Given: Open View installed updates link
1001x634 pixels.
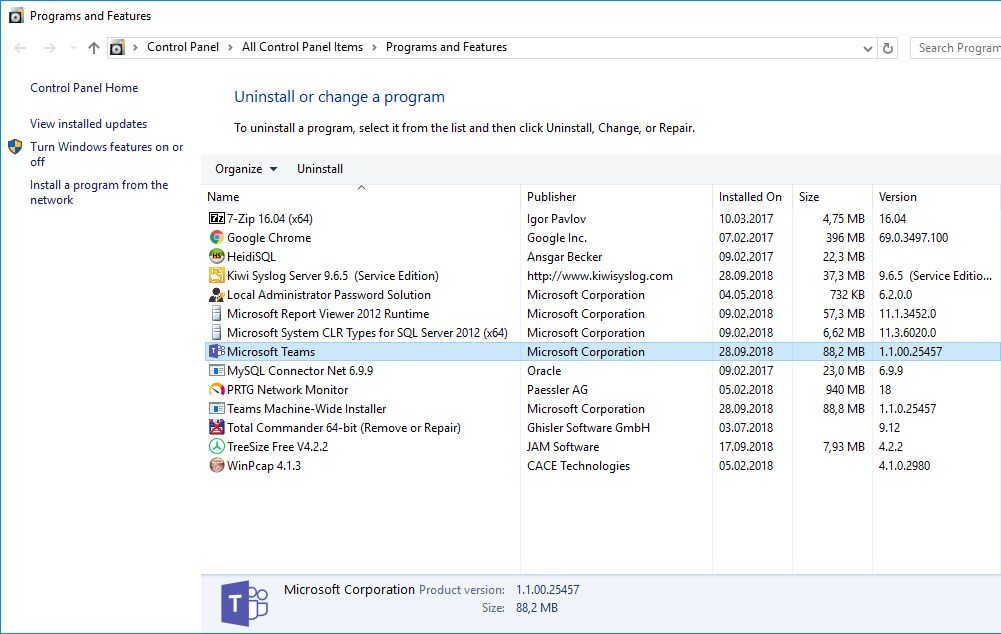Looking at the screenshot, I should (89, 124).
